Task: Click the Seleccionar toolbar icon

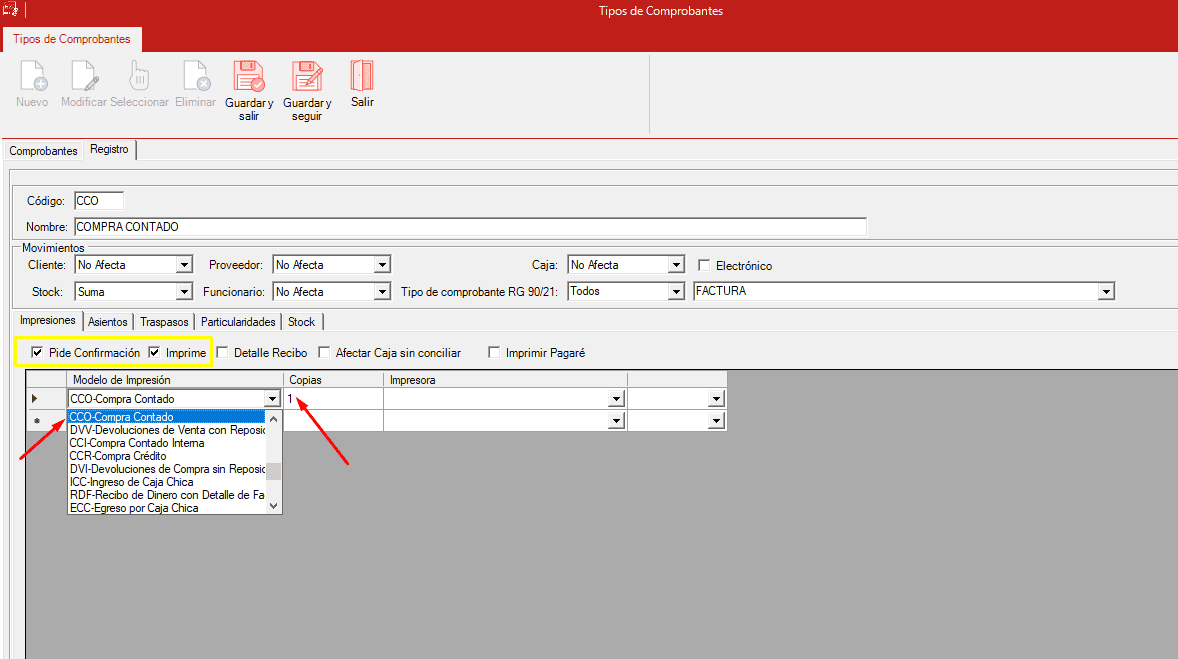Action: [139, 76]
